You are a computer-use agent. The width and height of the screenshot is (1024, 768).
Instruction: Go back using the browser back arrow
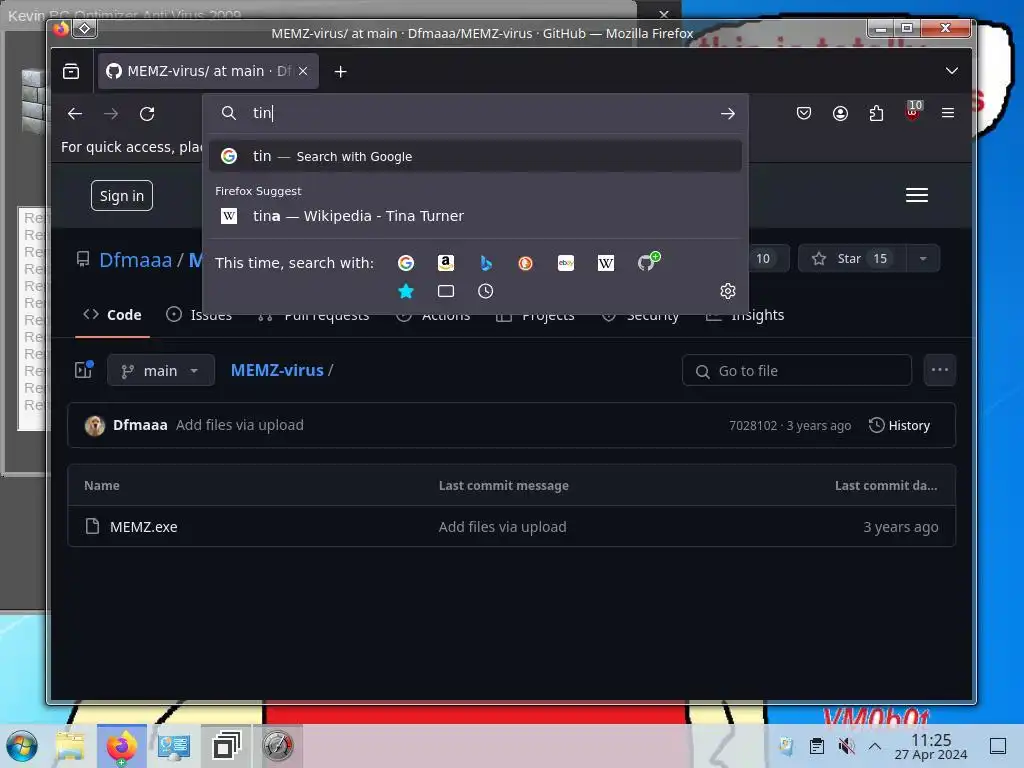75,114
